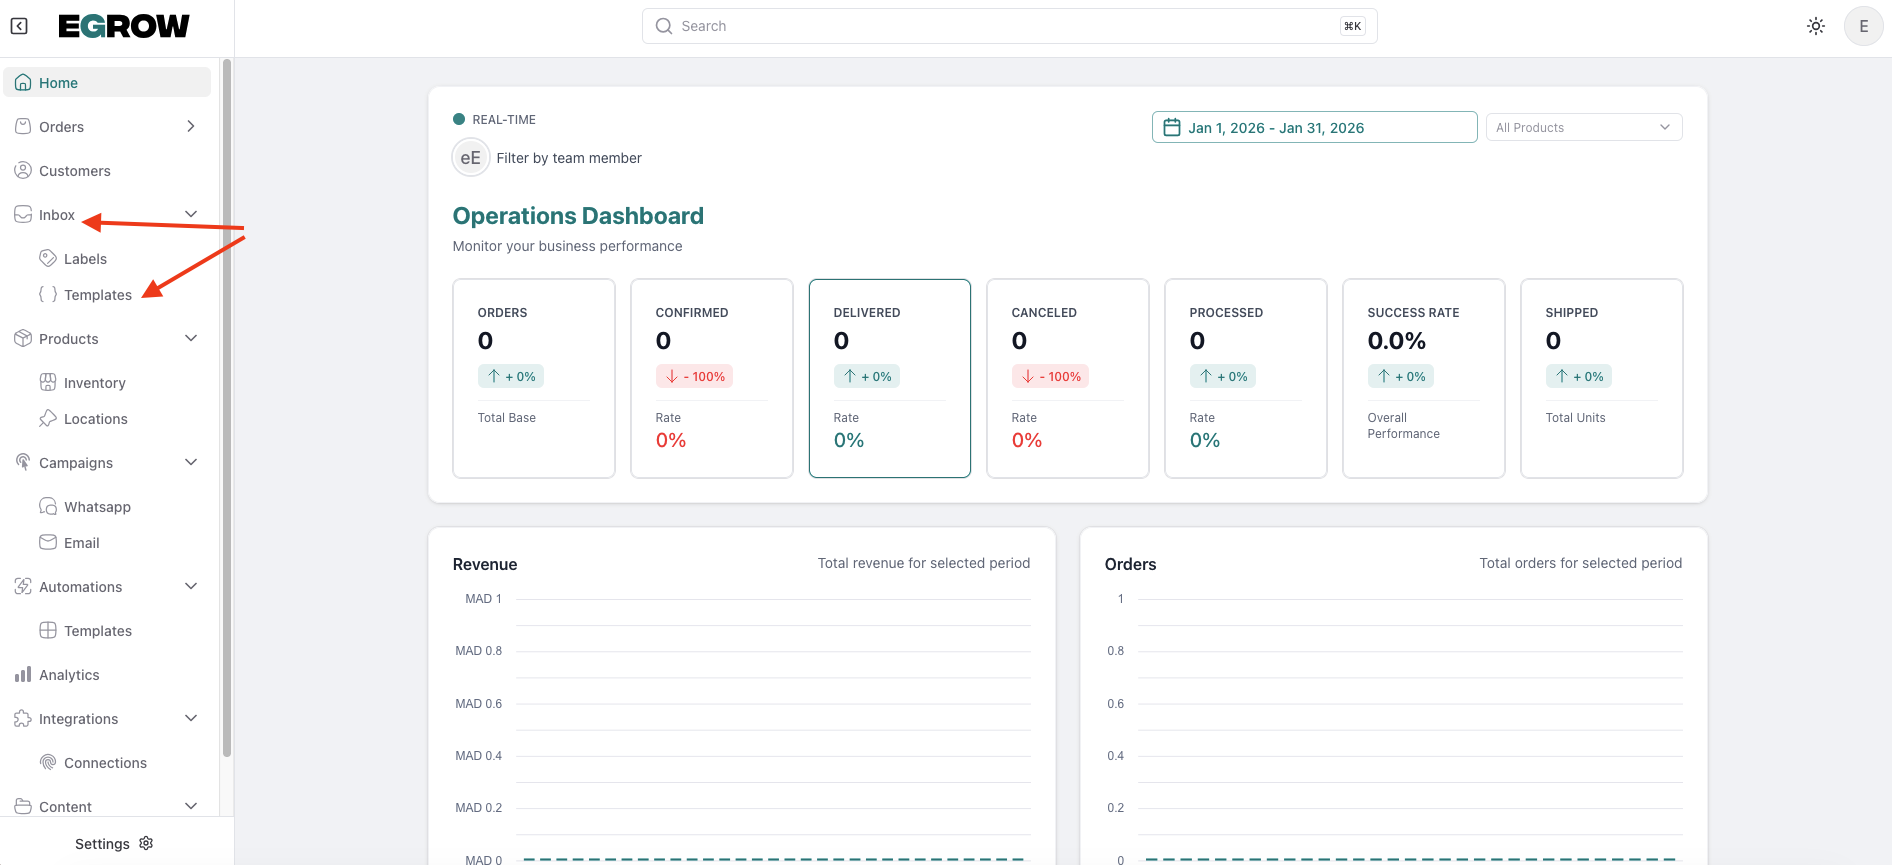Click the settings gear icon
The height and width of the screenshot is (865, 1892).
click(147, 843)
